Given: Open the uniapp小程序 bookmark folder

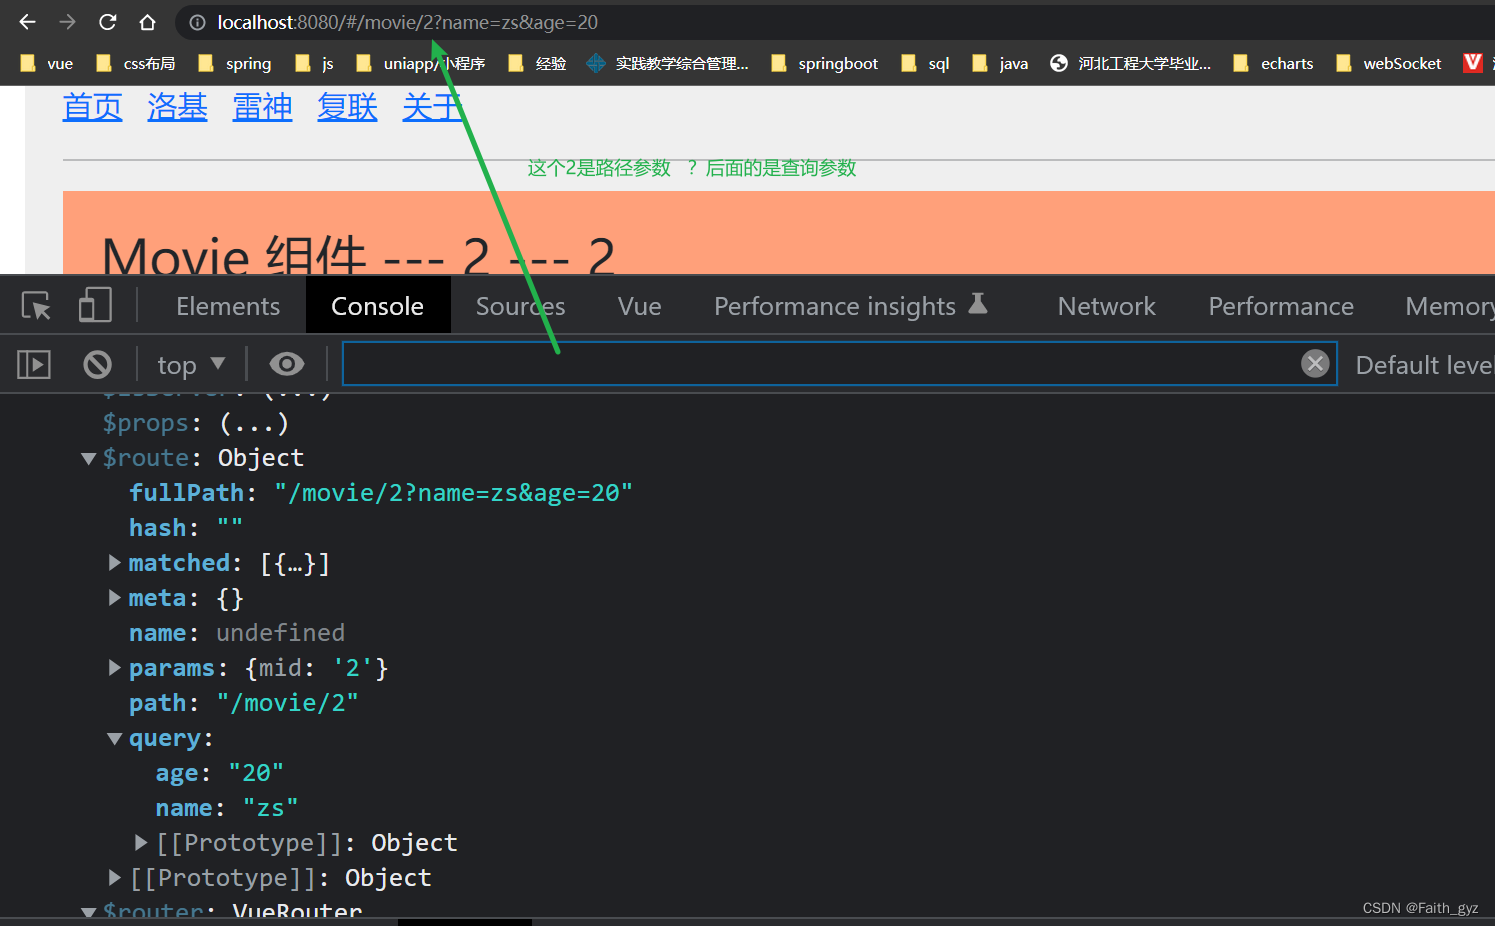Looking at the screenshot, I should pyautogui.click(x=420, y=63).
